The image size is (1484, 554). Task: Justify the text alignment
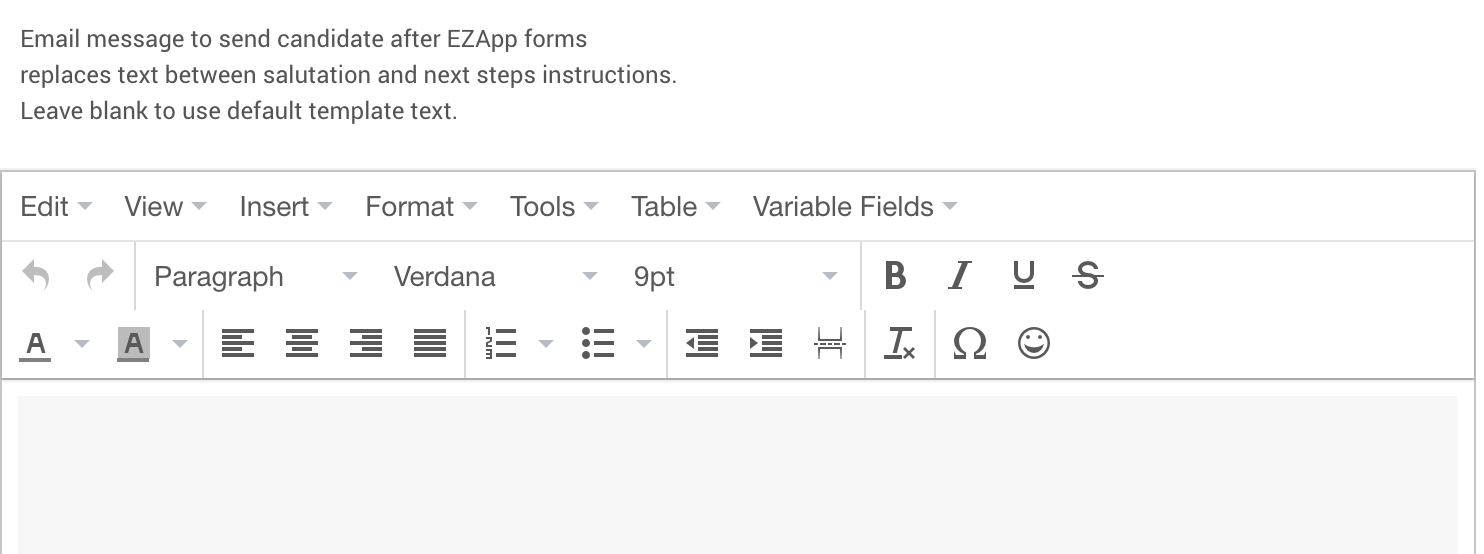[x=429, y=344]
